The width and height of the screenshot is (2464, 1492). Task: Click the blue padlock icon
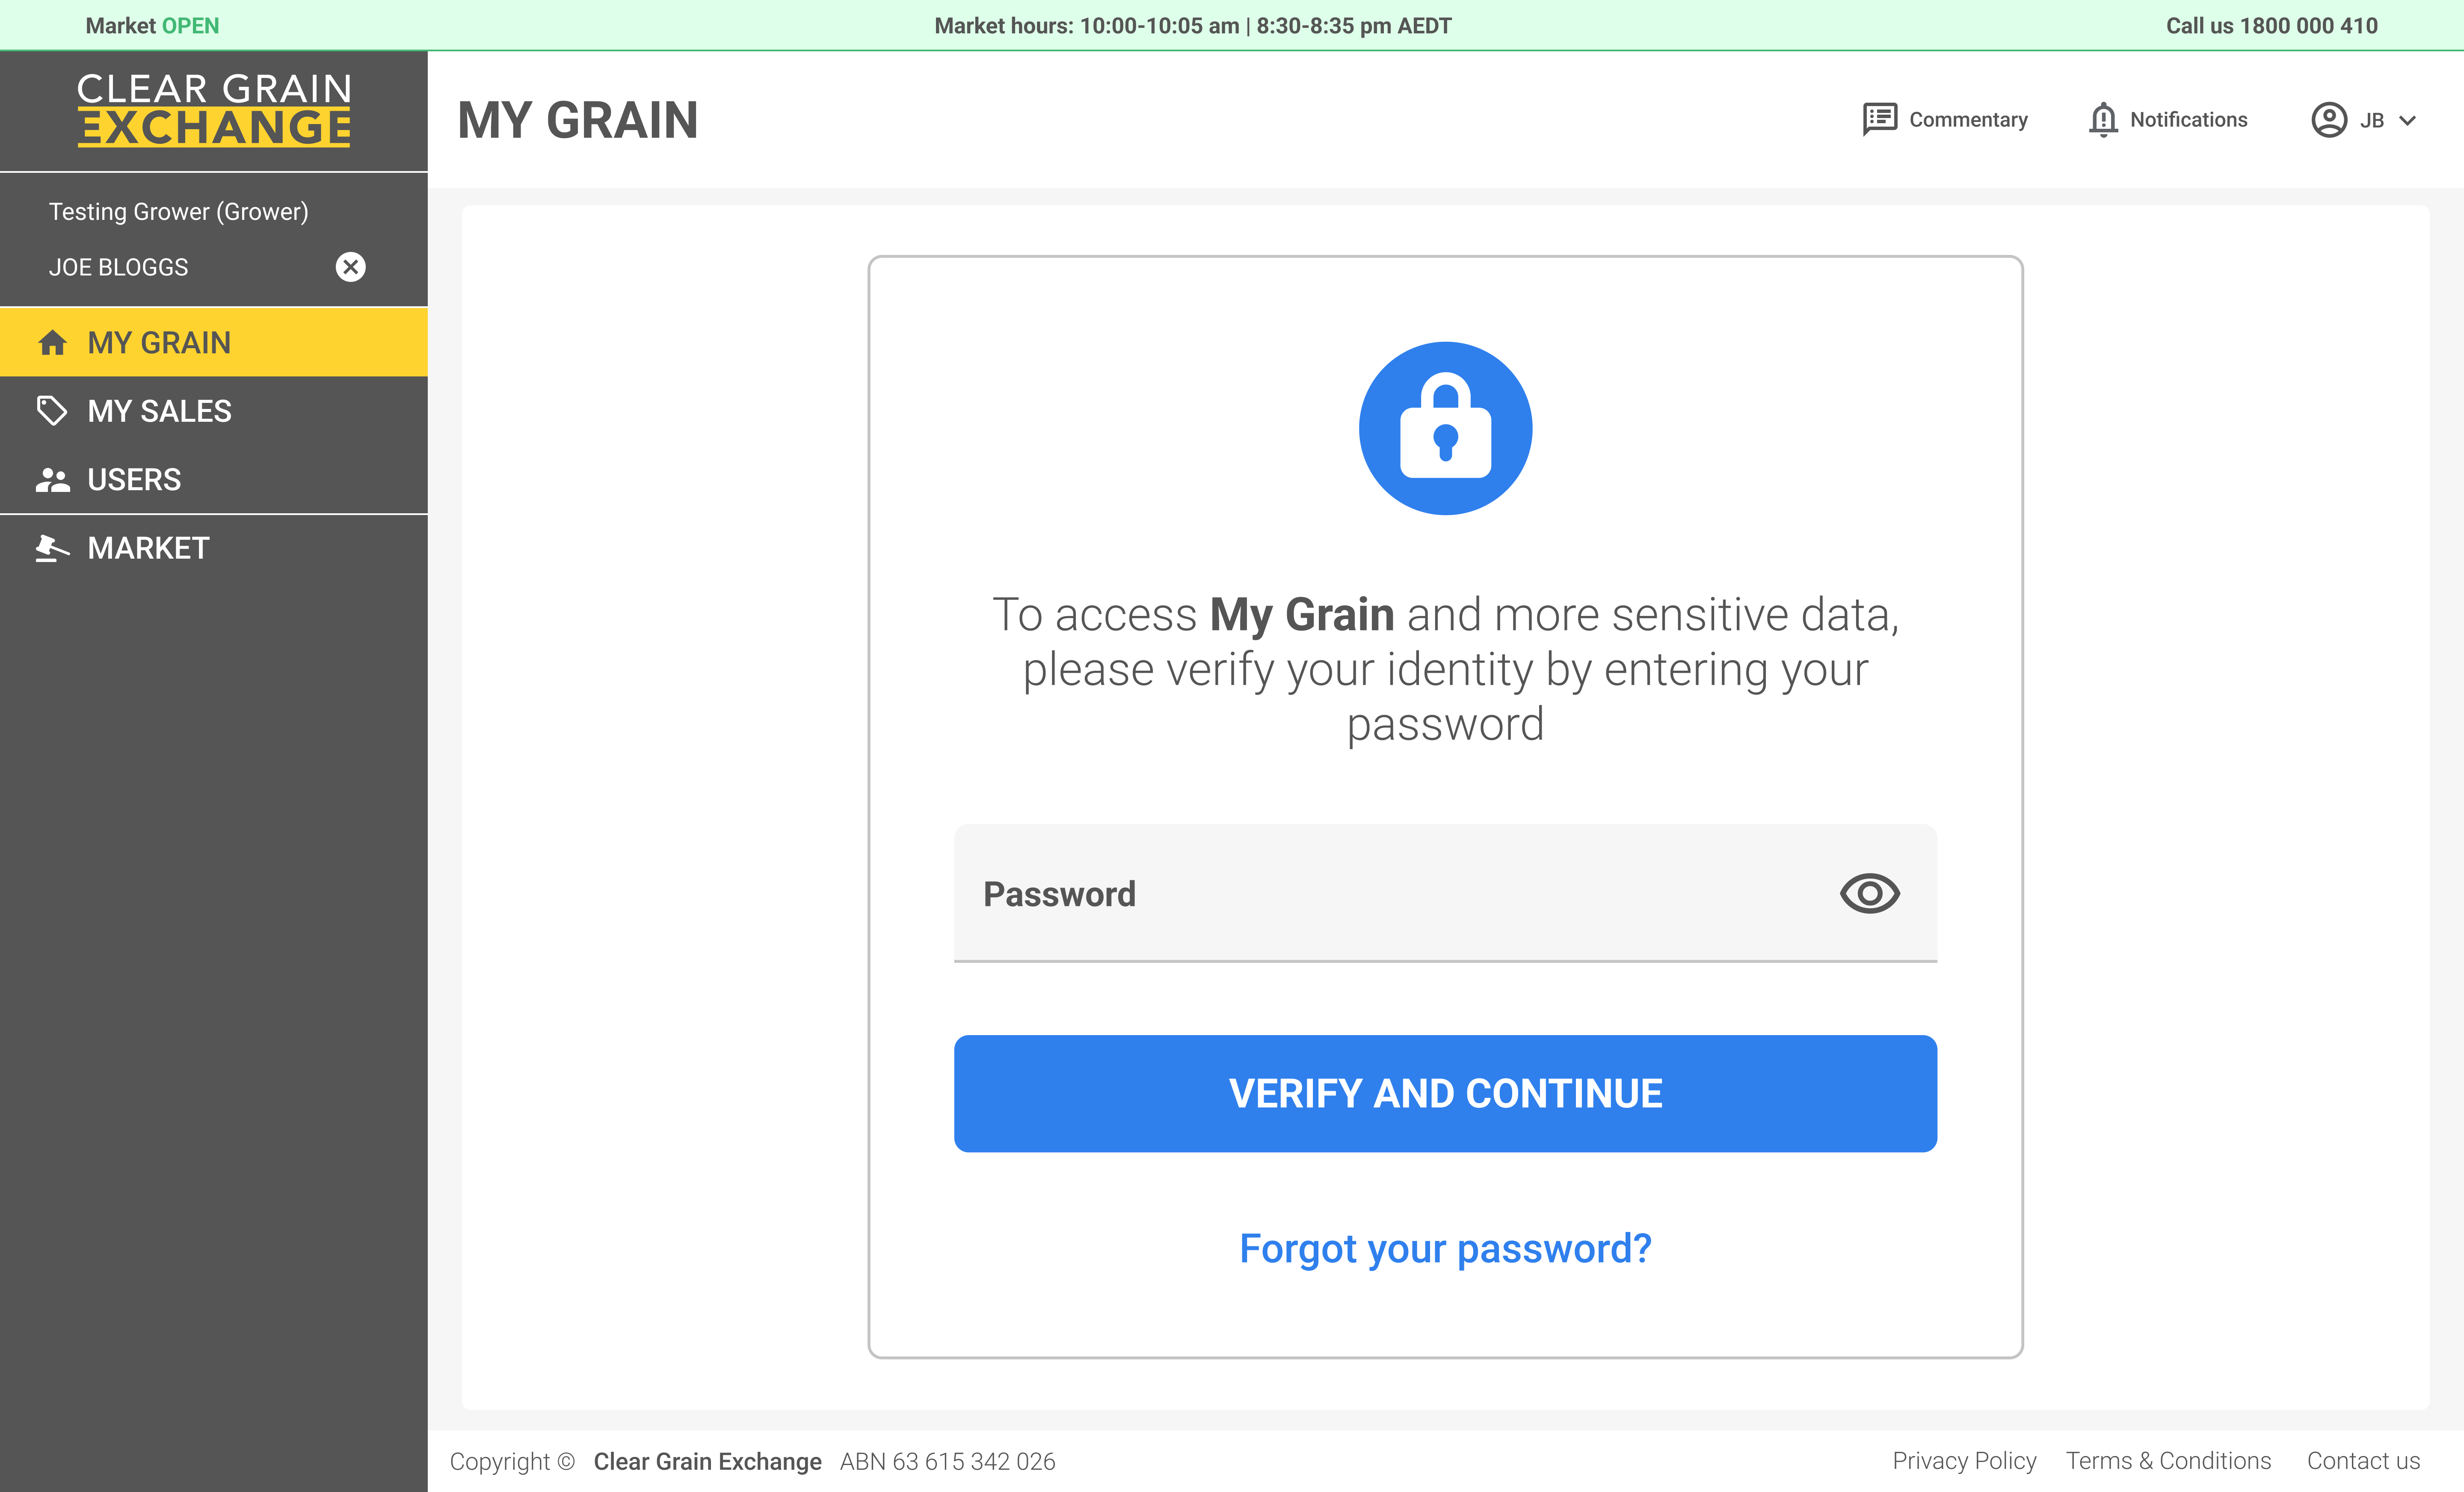[x=1445, y=428]
